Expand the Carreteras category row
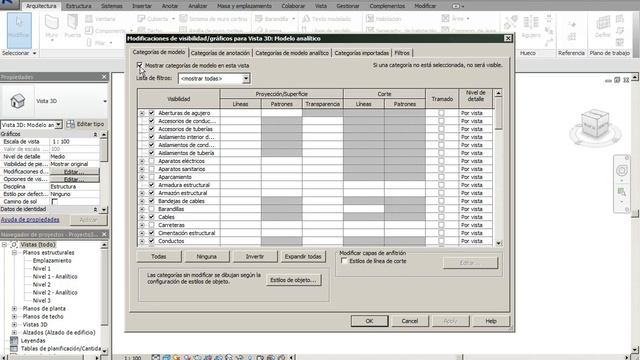This screenshot has width=640, height=360. pos(142,225)
